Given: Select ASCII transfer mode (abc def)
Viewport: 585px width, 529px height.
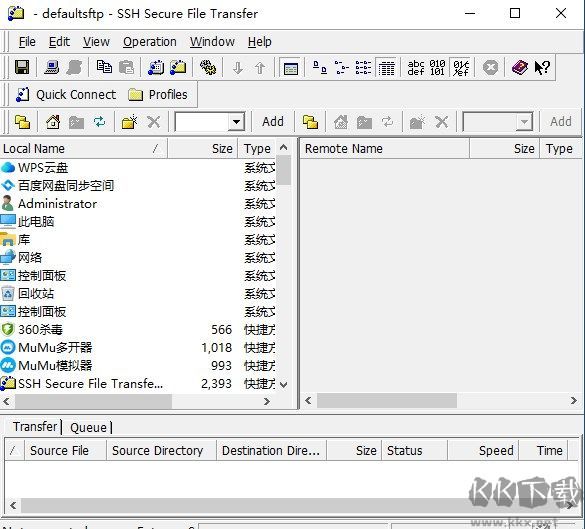Looking at the screenshot, I should 416,68.
